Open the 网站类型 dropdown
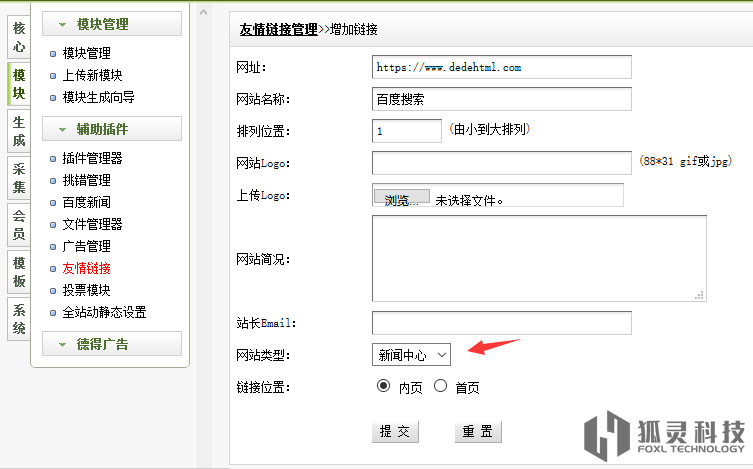The width and height of the screenshot is (753, 469). tap(411, 354)
